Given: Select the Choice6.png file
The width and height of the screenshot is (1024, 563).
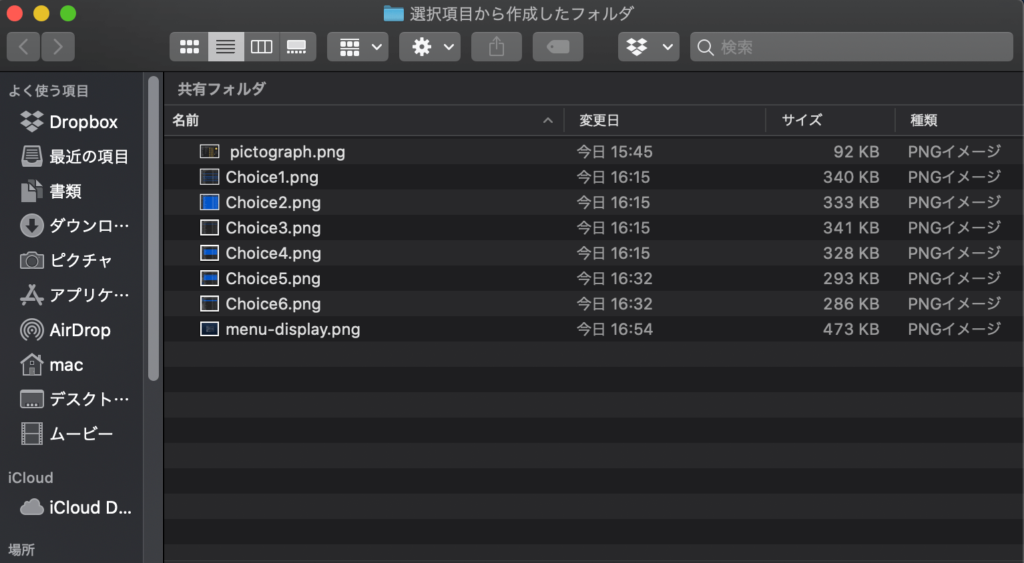Looking at the screenshot, I should [594, 304].
